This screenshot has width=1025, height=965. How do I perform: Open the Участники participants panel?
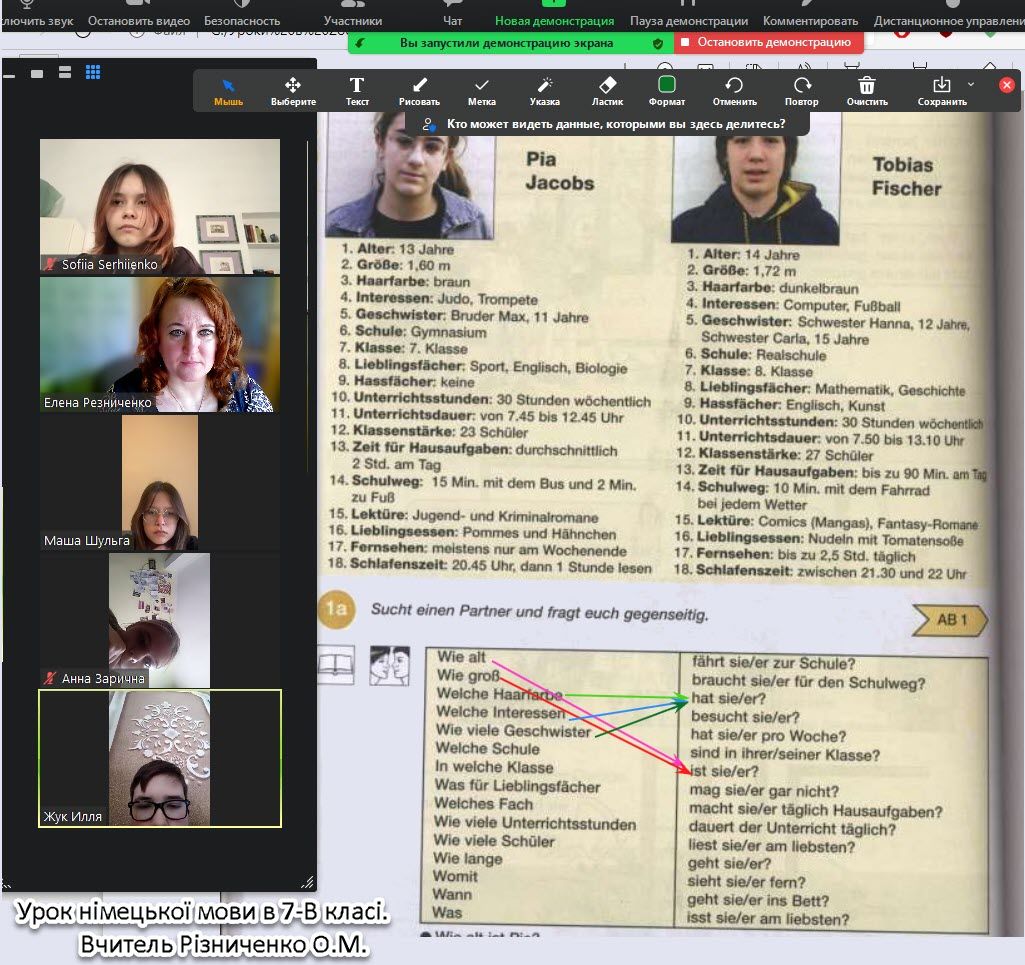353,14
